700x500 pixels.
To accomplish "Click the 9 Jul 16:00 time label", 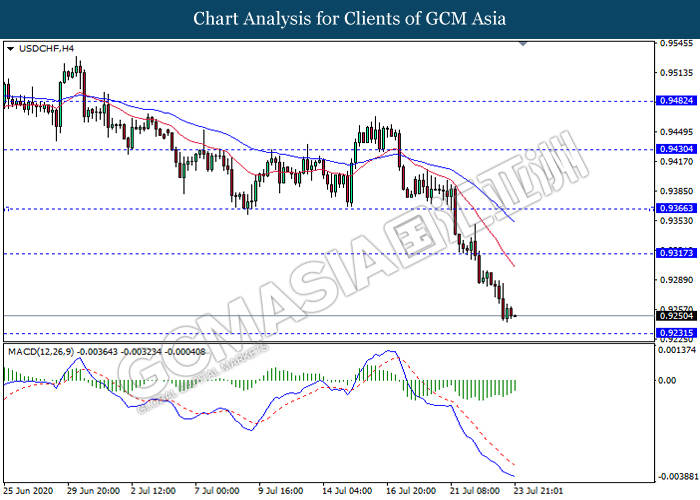I will 281,491.
